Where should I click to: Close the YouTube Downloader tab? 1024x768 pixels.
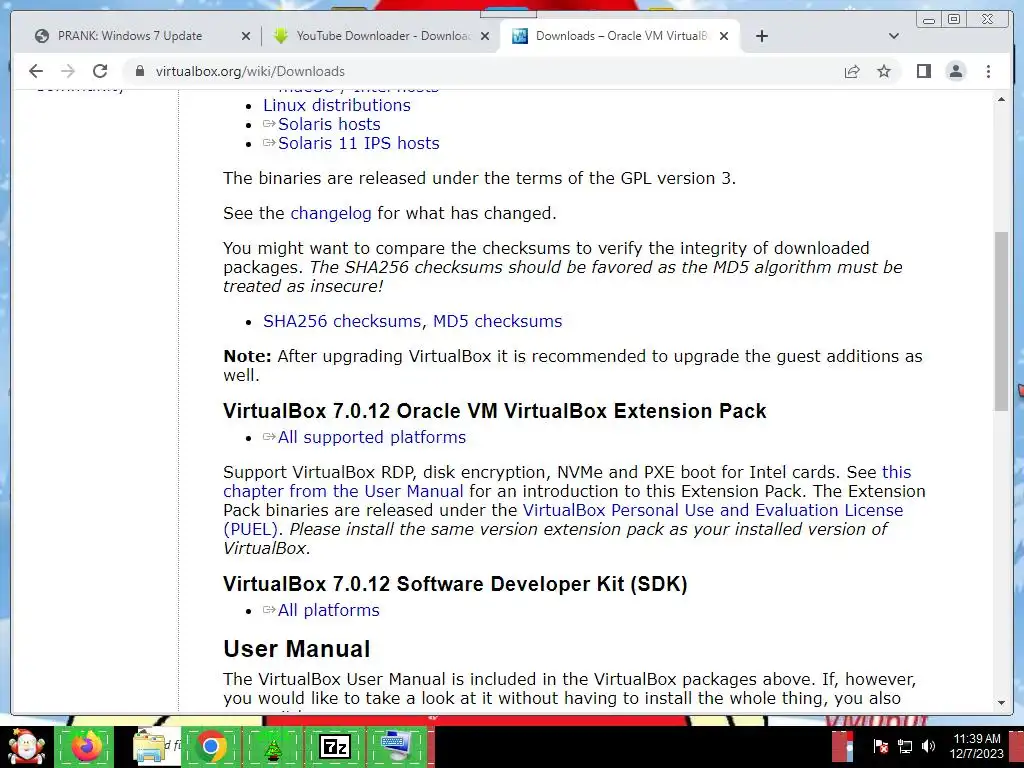[x=485, y=36]
